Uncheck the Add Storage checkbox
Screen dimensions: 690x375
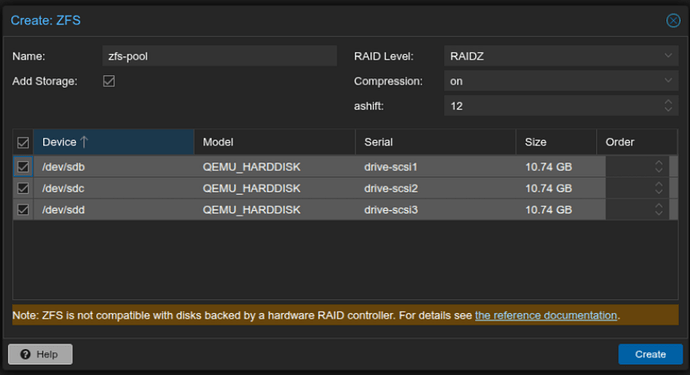coord(109,81)
